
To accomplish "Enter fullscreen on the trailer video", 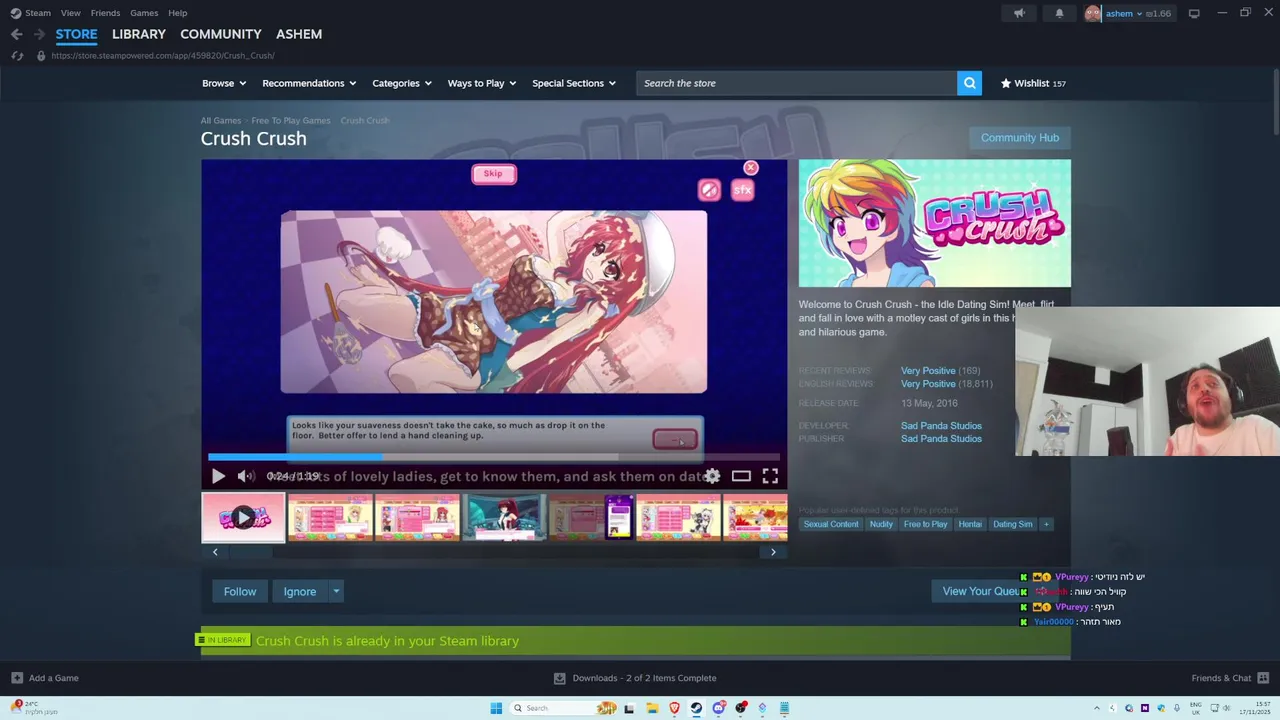I will 770,477.
